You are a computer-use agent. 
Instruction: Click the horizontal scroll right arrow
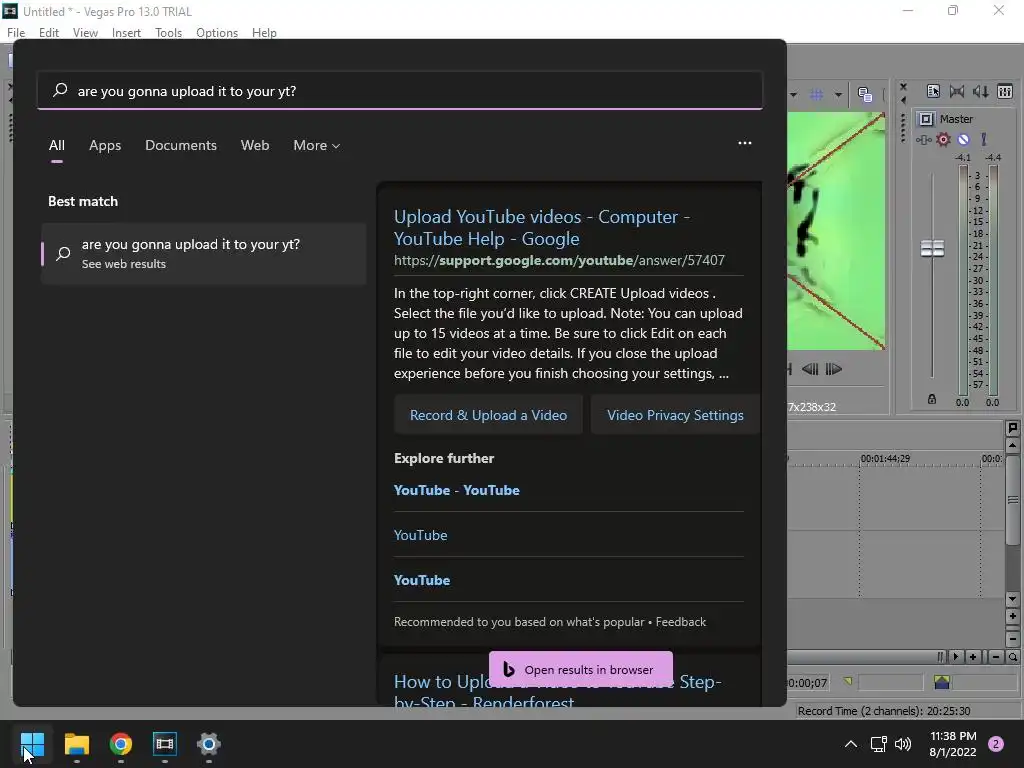[956, 657]
